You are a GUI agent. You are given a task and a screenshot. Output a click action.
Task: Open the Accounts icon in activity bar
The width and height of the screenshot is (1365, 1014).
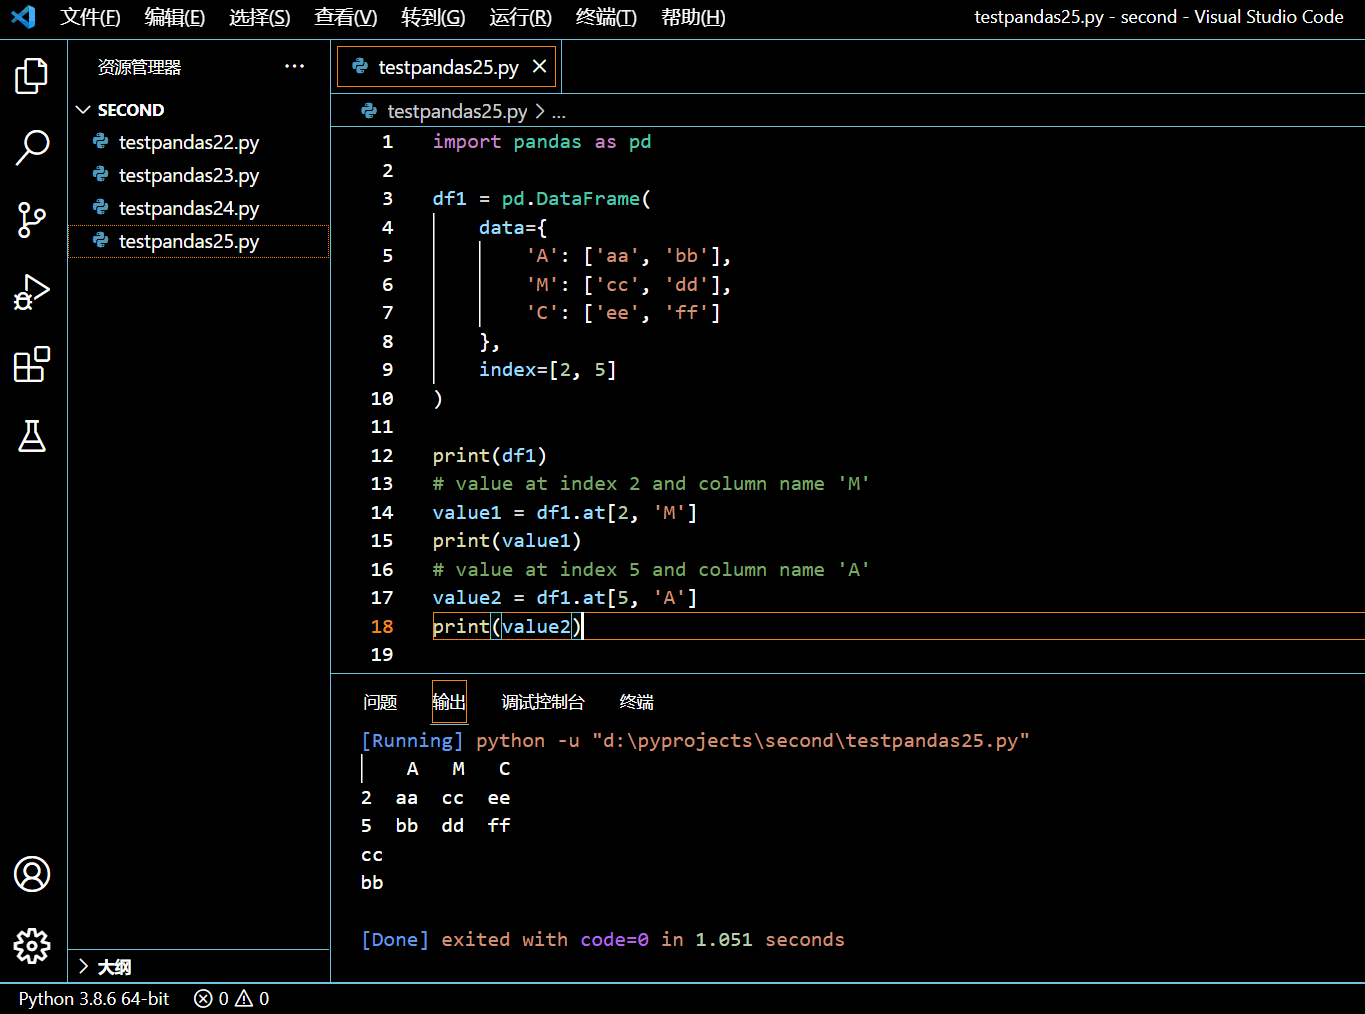click(x=32, y=874)
